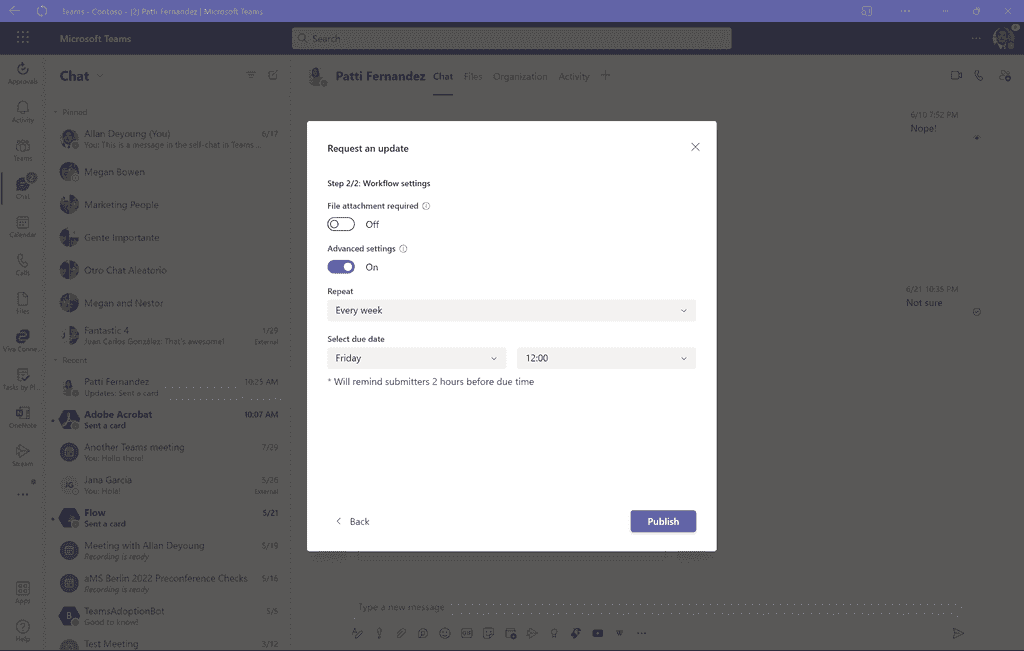
Task: Open Approvals in the left rail
Action: pyautogui.click(x=22, y=72)
